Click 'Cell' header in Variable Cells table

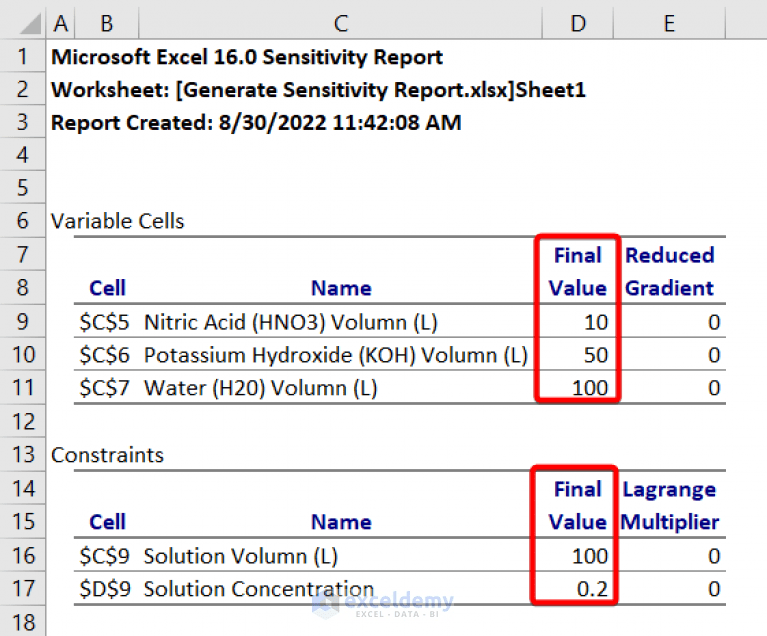(x=107, y=288)
